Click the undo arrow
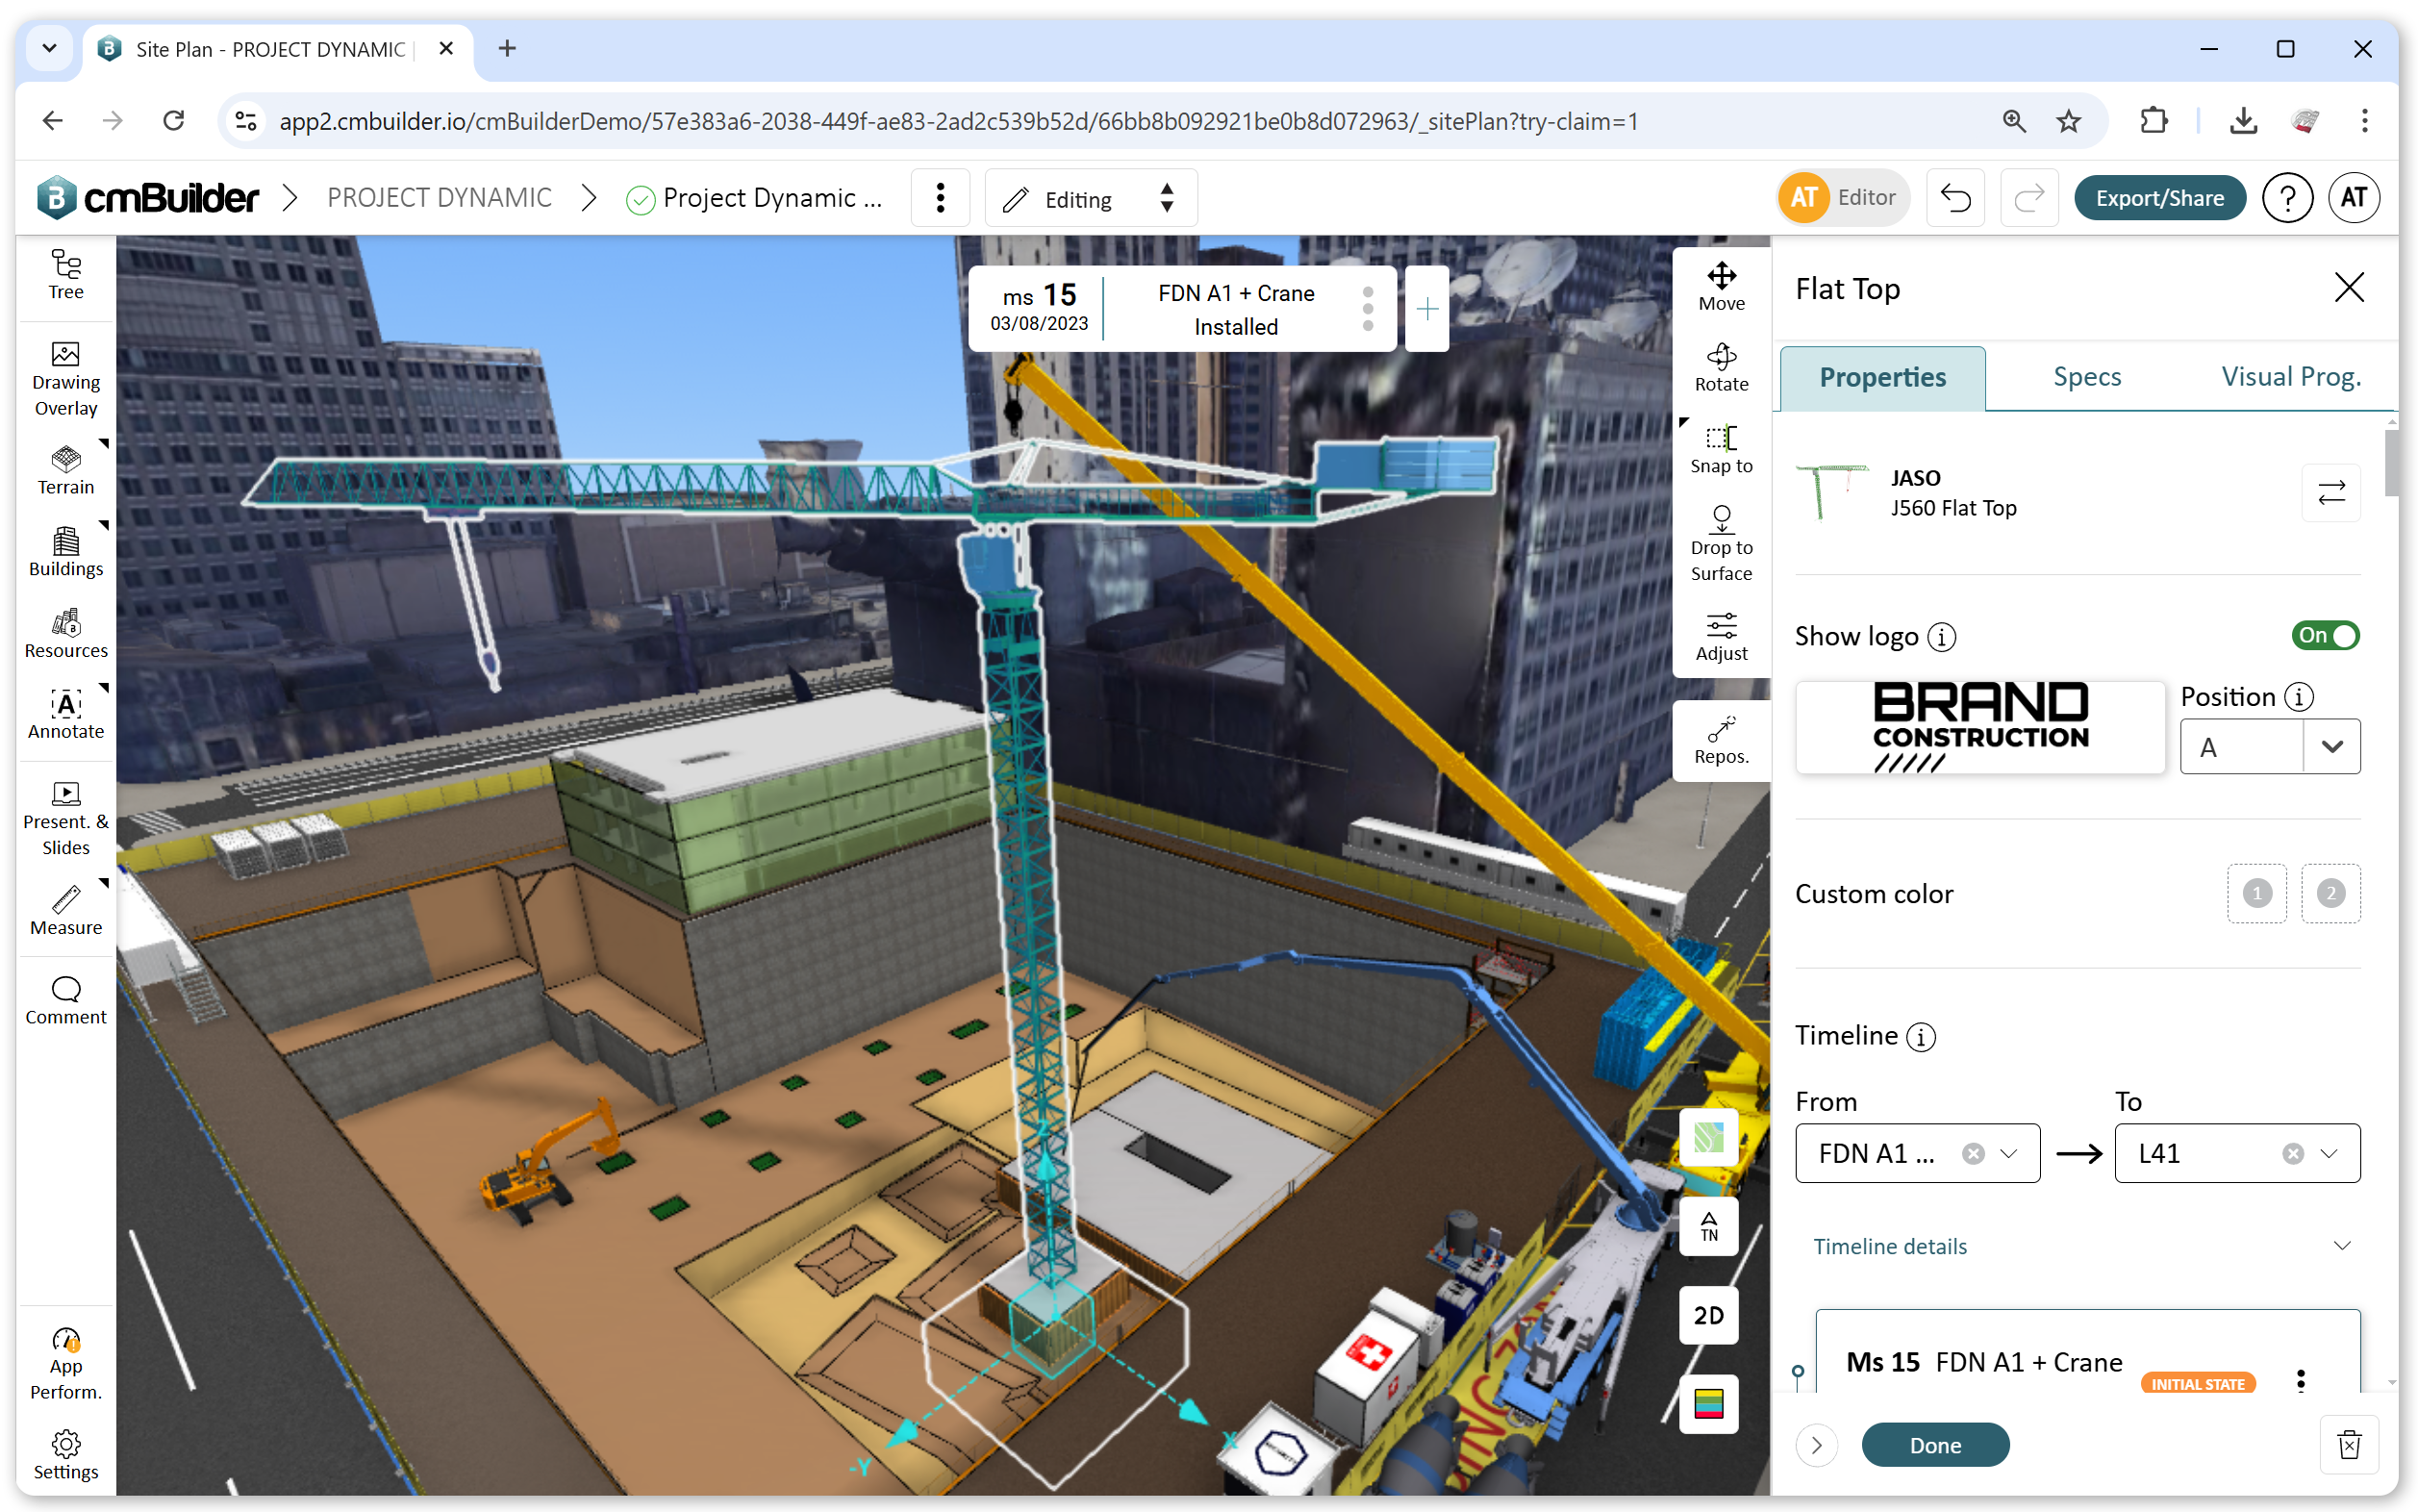This screenshot has width=2418, height=1512. [x=1954, y=198]
